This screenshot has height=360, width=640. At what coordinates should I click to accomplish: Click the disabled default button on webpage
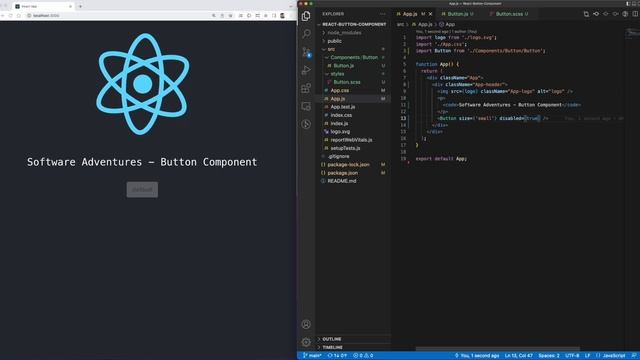pyautogui.click(x=142, y=189)
